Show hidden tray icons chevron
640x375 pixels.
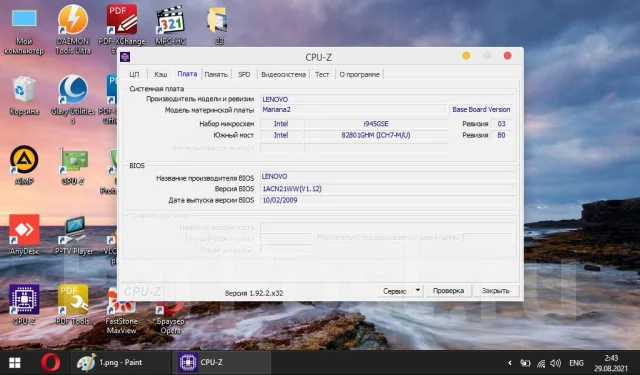point(509,363)
